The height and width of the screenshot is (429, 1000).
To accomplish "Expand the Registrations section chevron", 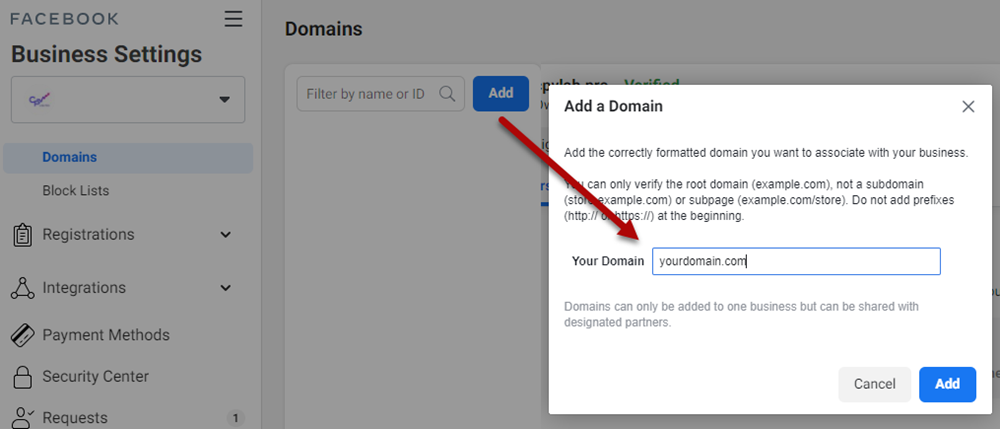I will [x=225, y=235].
